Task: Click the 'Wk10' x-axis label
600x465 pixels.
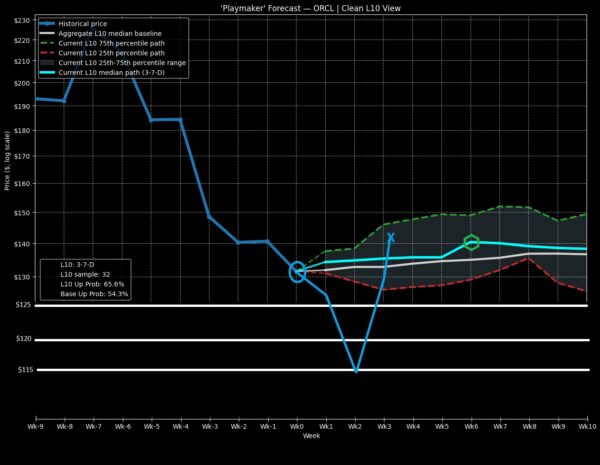Action: click(x=587, y=426)
